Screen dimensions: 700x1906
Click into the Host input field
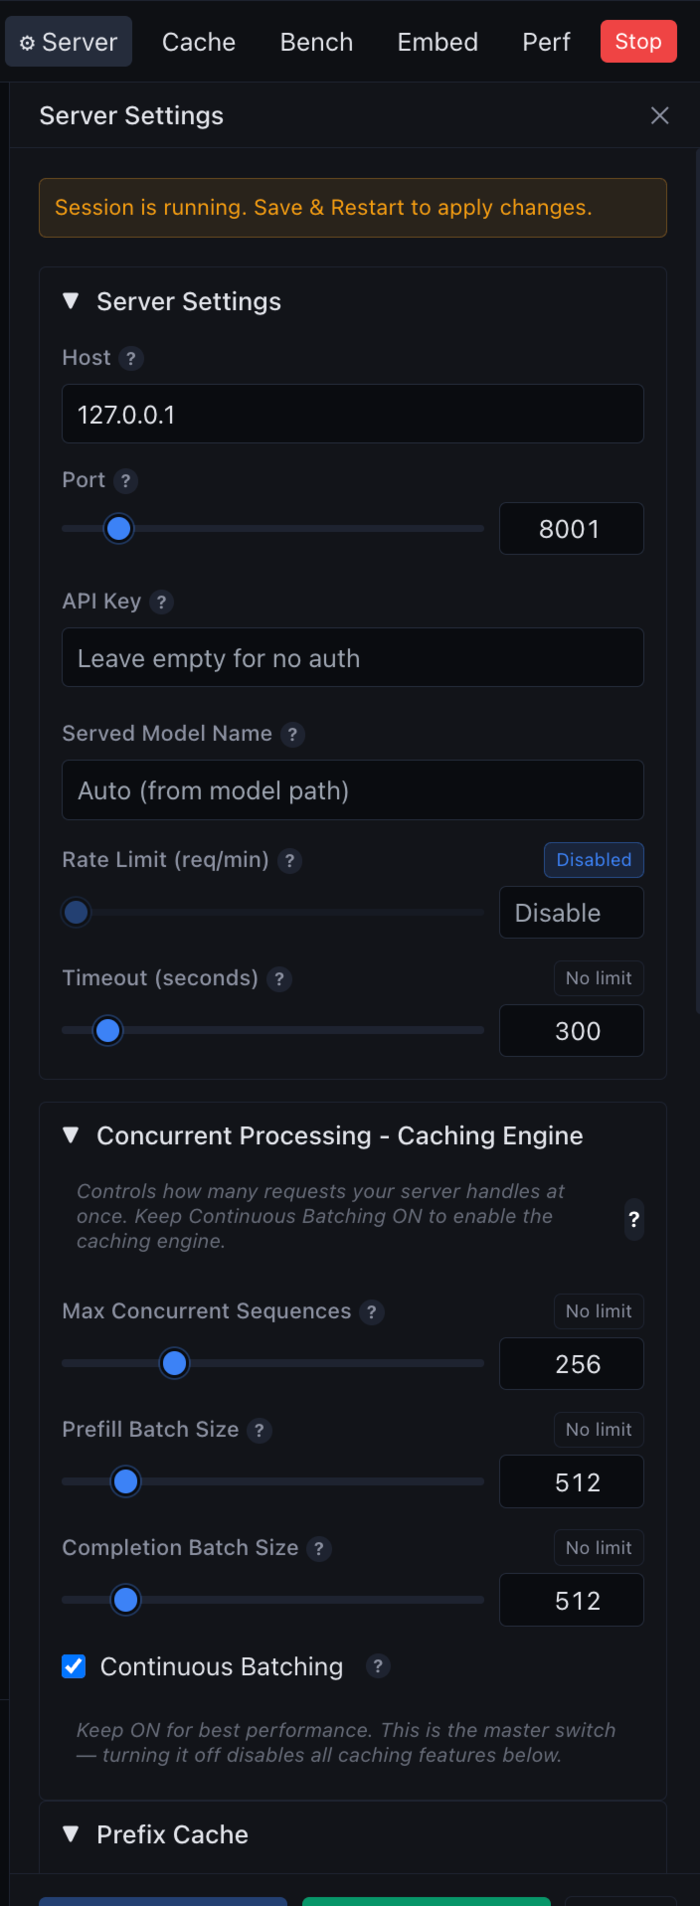pos(352,414)
